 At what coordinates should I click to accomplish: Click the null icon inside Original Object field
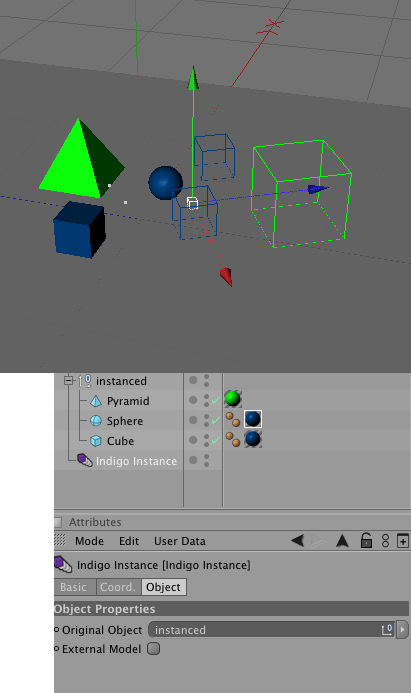click(387, 629)
